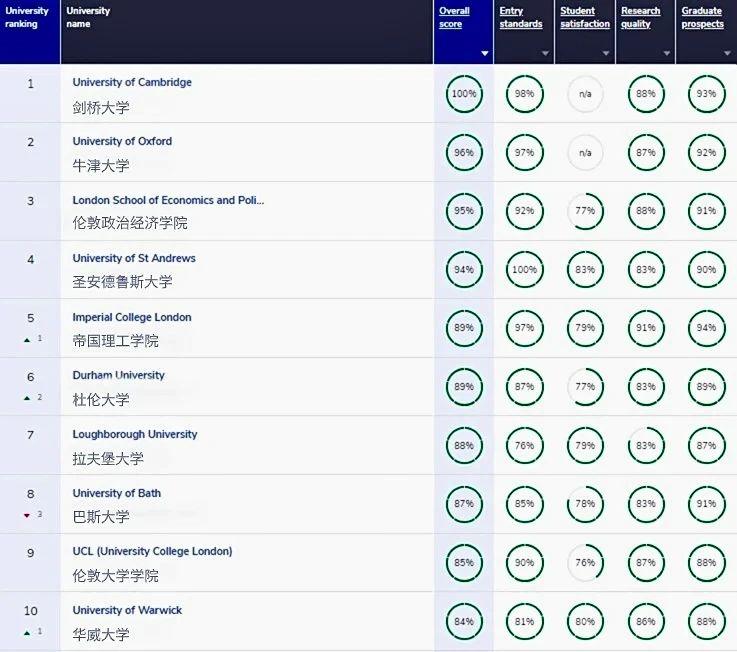Viewport: 737px width, 652px height.
Task: Open Research quality sort dropdown arrow
Action: [x=666, y=54]
